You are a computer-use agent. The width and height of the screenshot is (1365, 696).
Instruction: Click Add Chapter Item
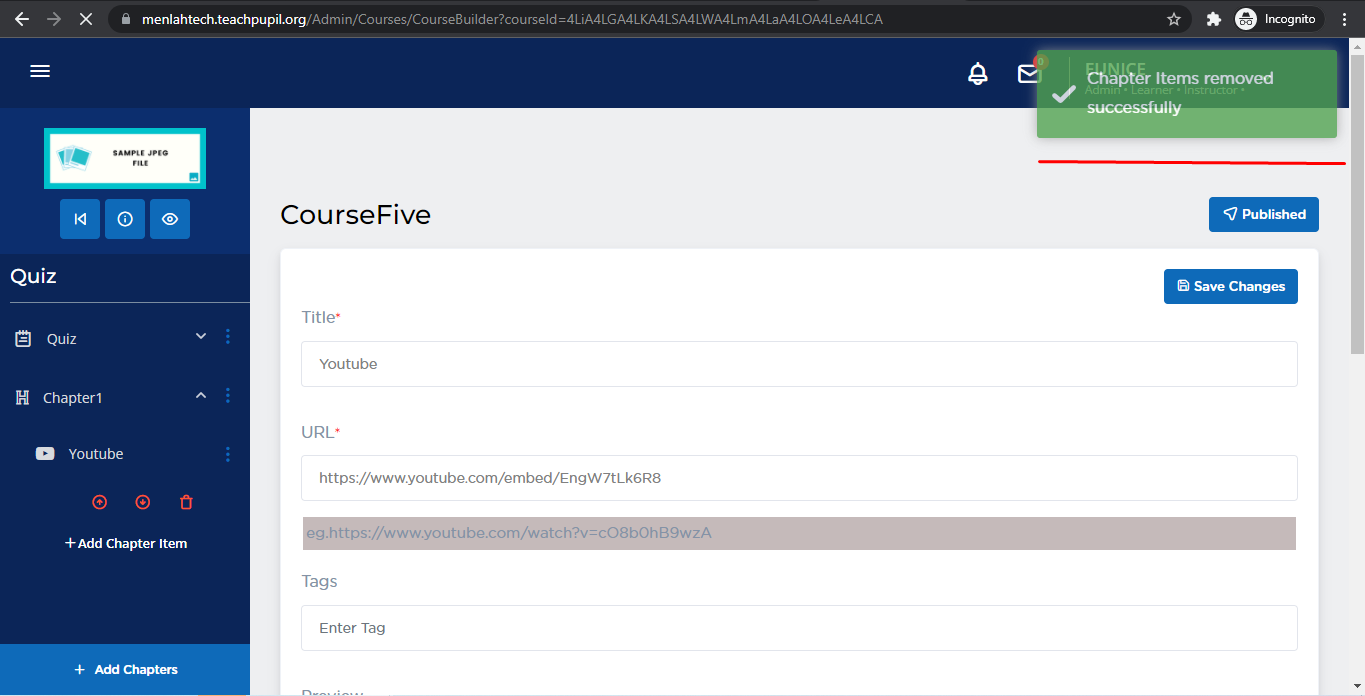126,543
